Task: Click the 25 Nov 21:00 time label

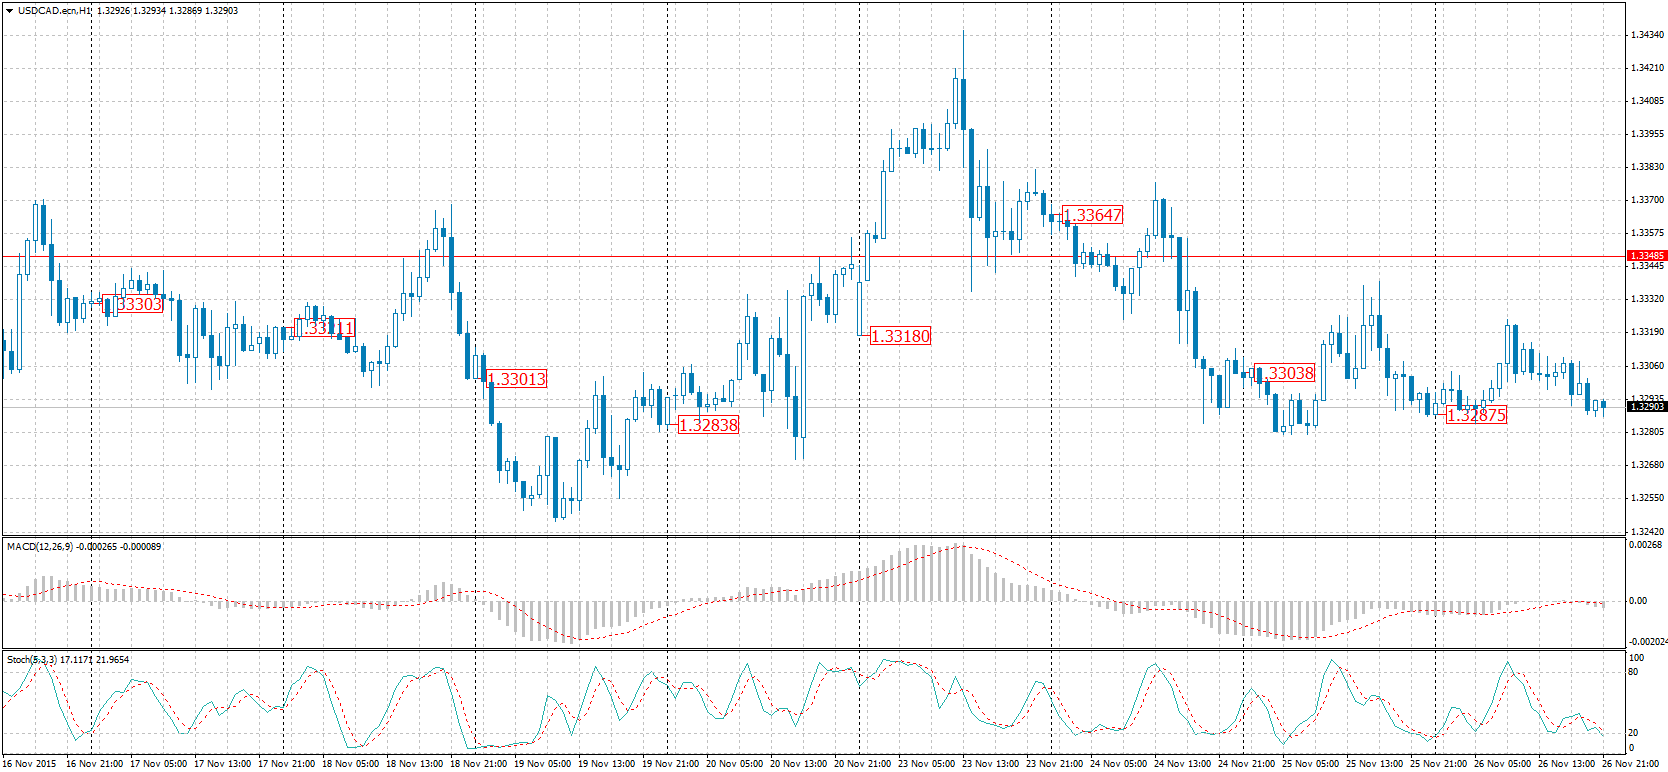Action: 1438,764
